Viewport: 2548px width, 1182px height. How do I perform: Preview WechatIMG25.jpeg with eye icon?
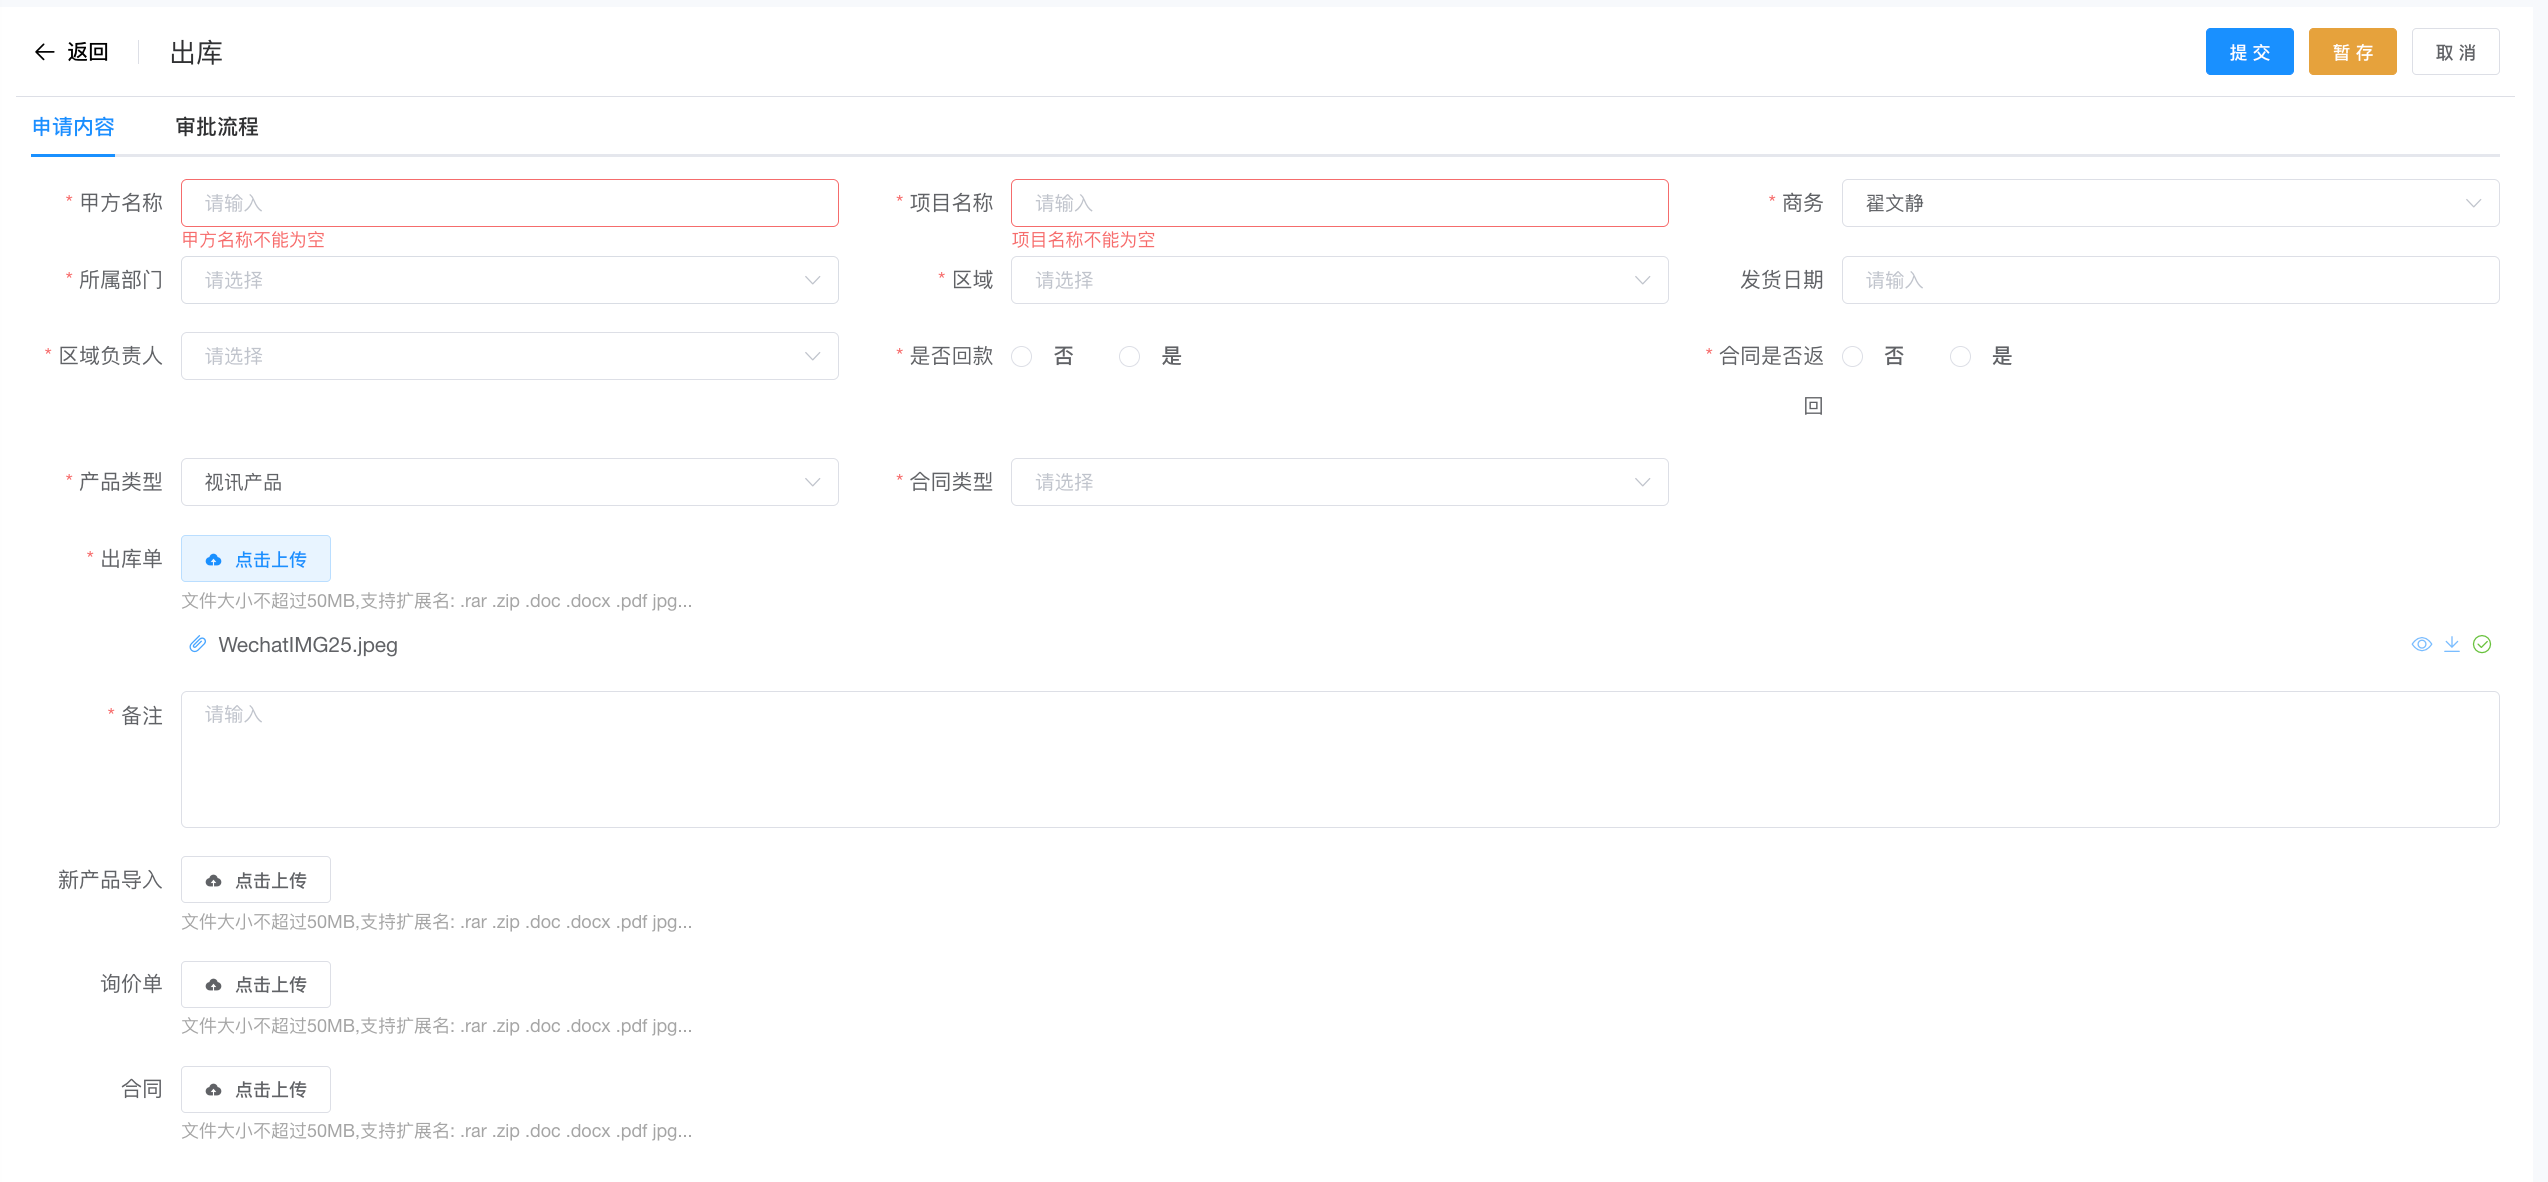(2421, 645)
